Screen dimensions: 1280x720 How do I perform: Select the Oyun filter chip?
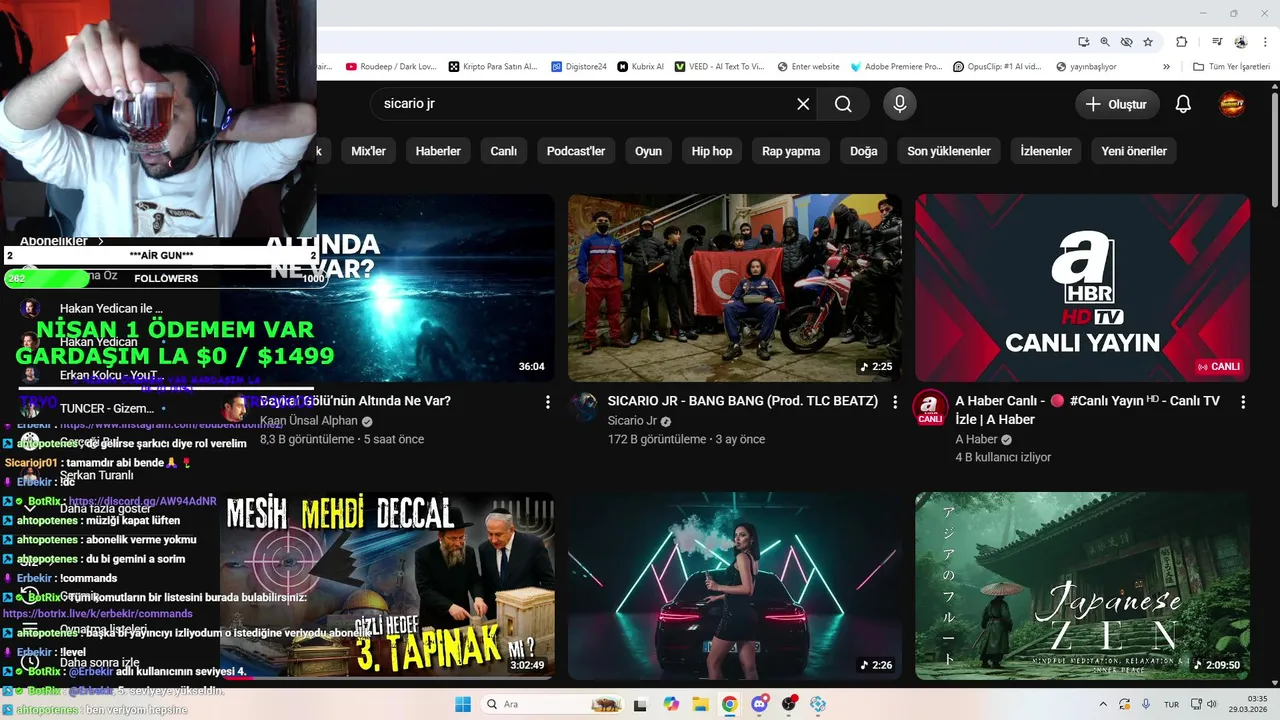click(x=649, y=151)
